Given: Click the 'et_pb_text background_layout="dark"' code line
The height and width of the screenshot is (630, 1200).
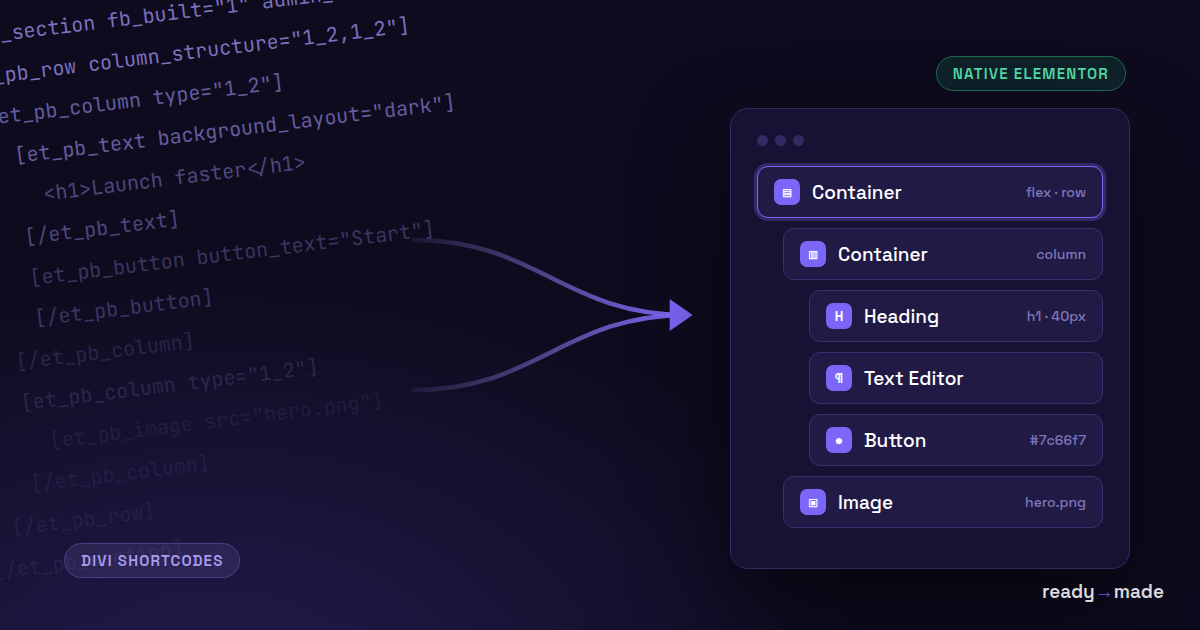Looking at the screenshot, I should (x=235, y=129).
